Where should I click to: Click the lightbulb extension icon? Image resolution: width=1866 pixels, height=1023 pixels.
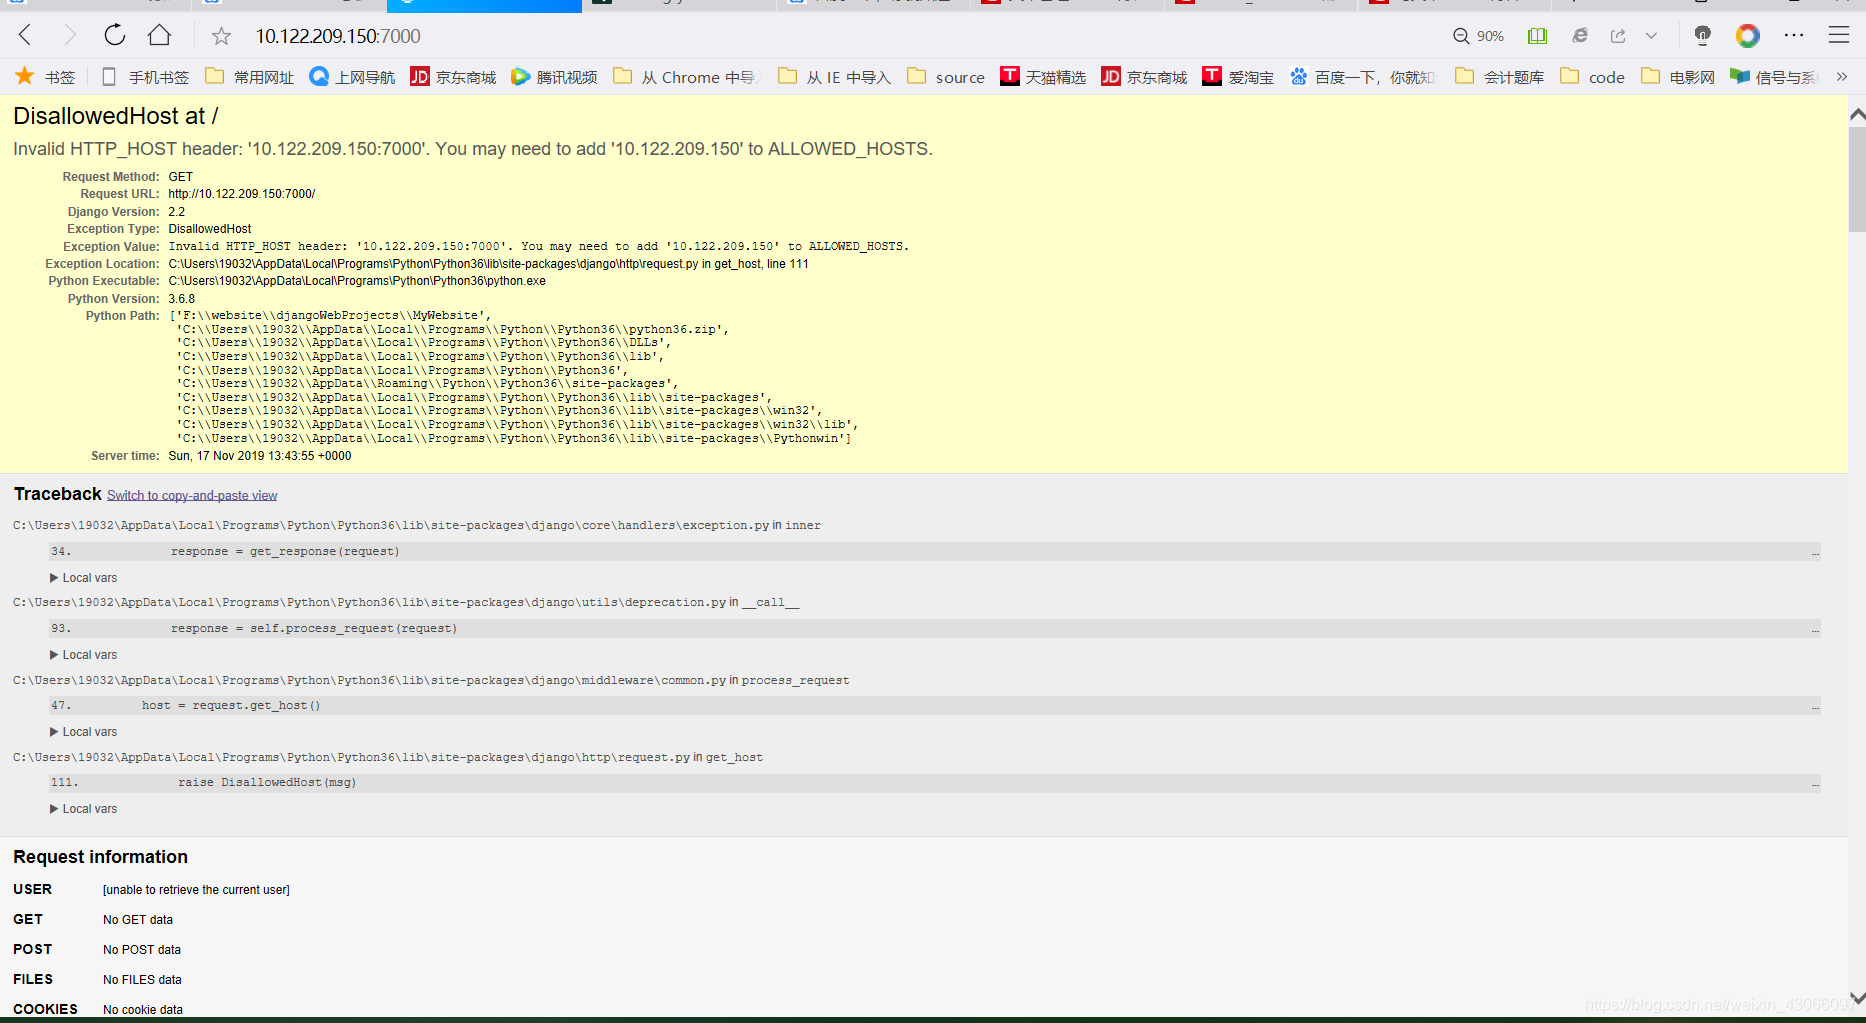[1702, 36]
